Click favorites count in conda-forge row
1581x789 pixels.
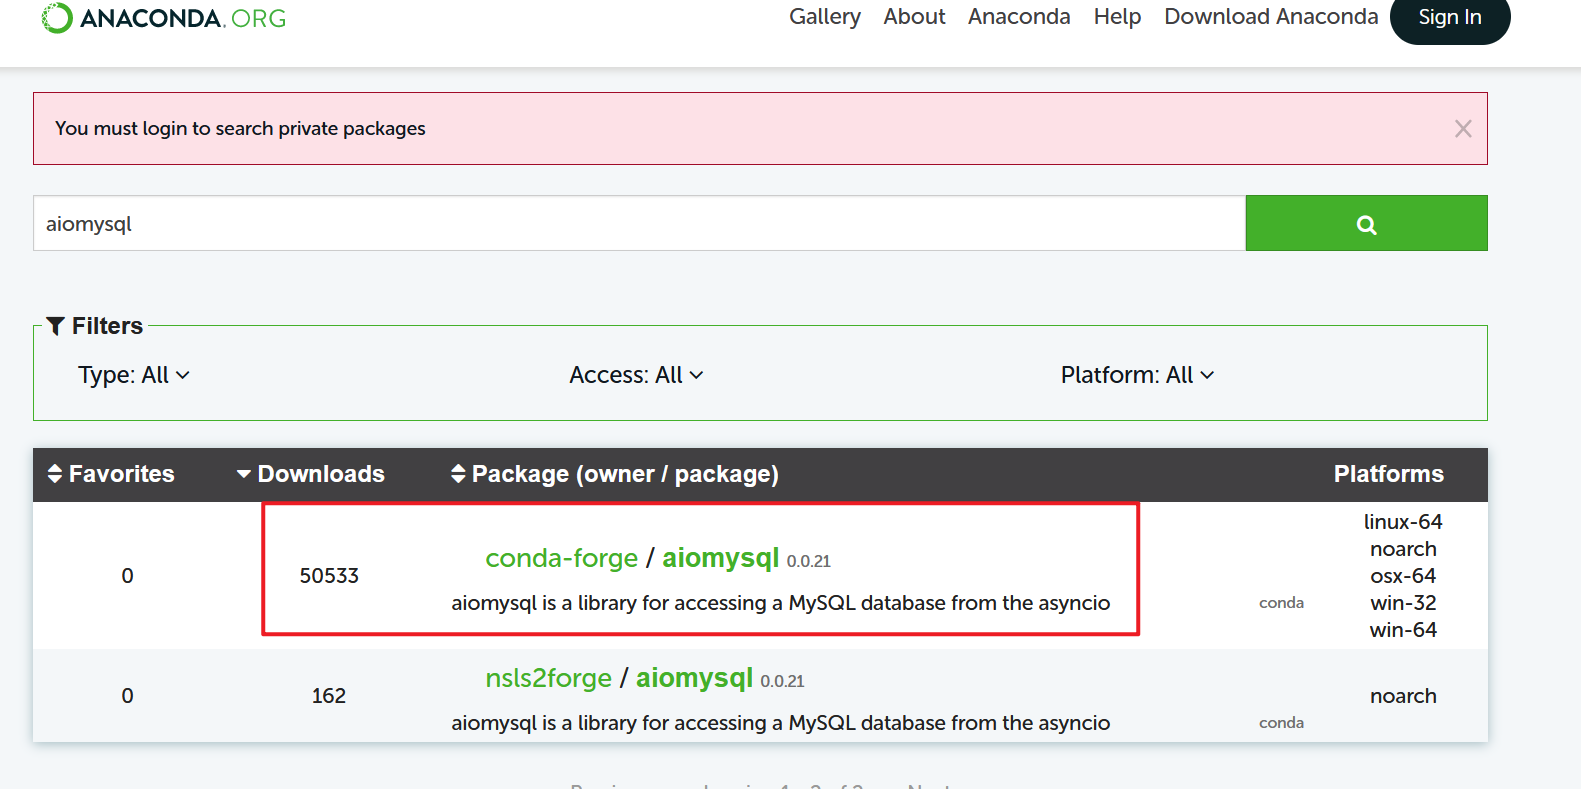coord(127,576)
